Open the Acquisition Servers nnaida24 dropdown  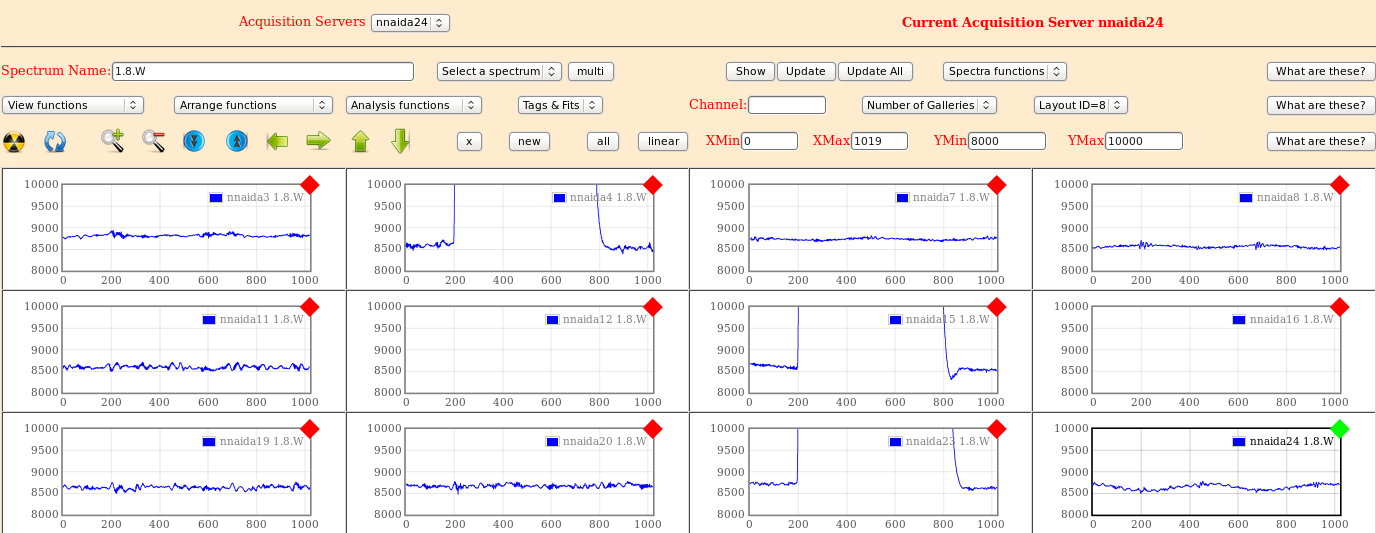point(410,22)
